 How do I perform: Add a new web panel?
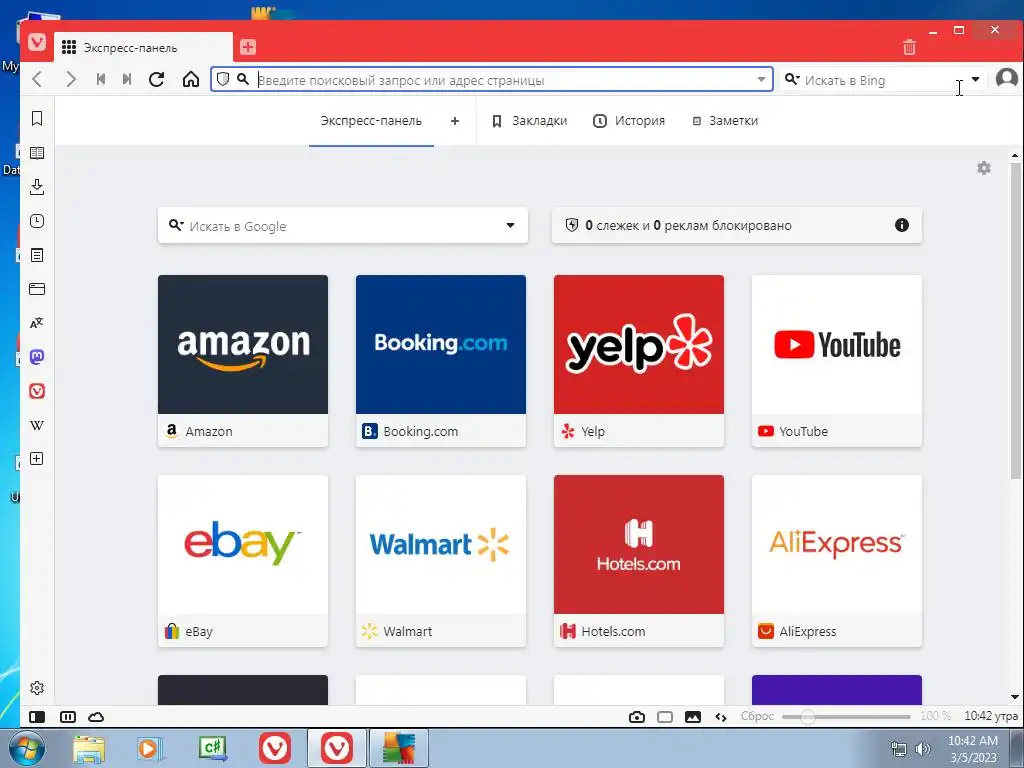tap(37, 458)
